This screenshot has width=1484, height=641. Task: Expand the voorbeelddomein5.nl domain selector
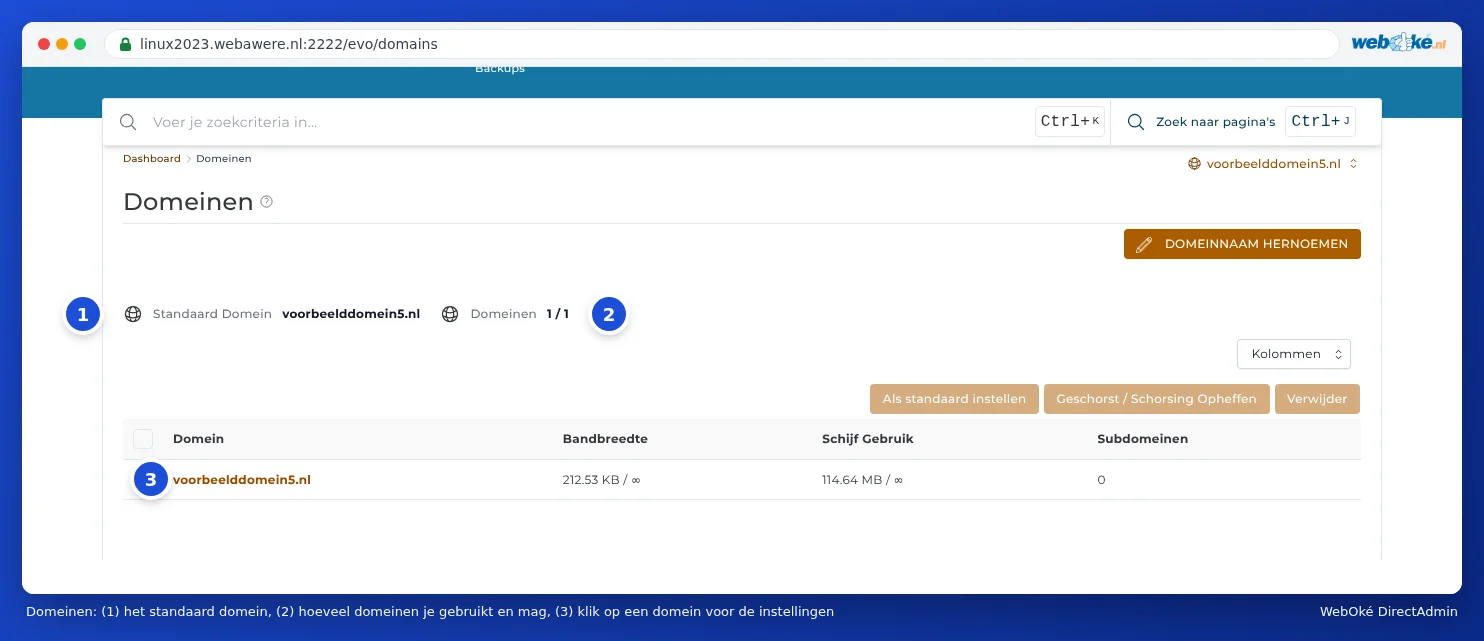1272,163
